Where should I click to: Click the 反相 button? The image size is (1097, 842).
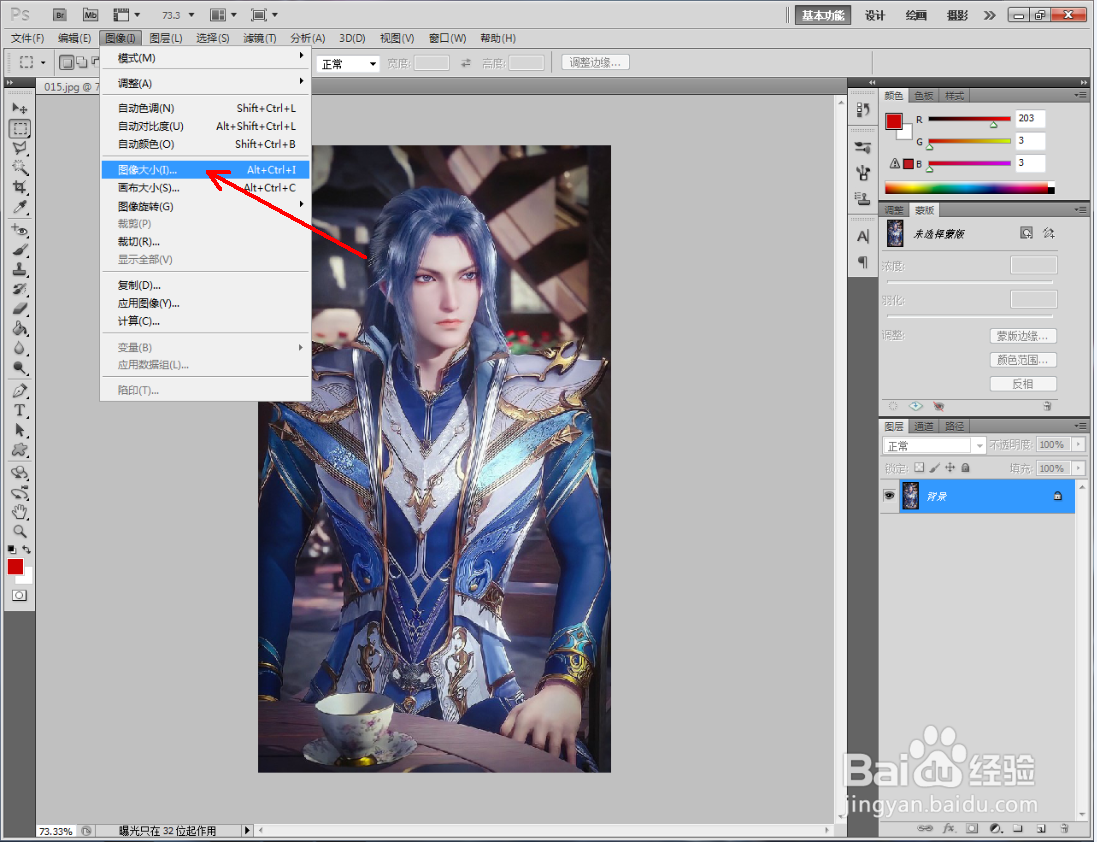[1023, 384]
